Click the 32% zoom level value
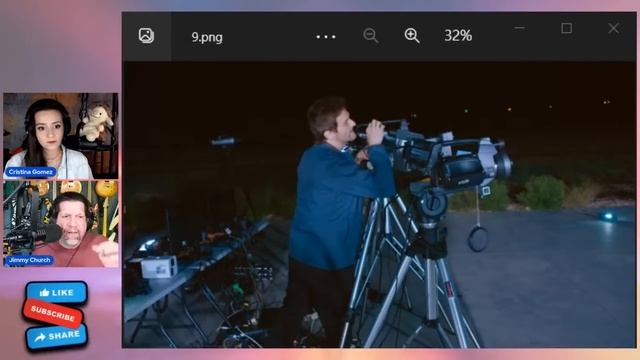The width and height of the screenshot is (640, 360). [x=458, y=36]
